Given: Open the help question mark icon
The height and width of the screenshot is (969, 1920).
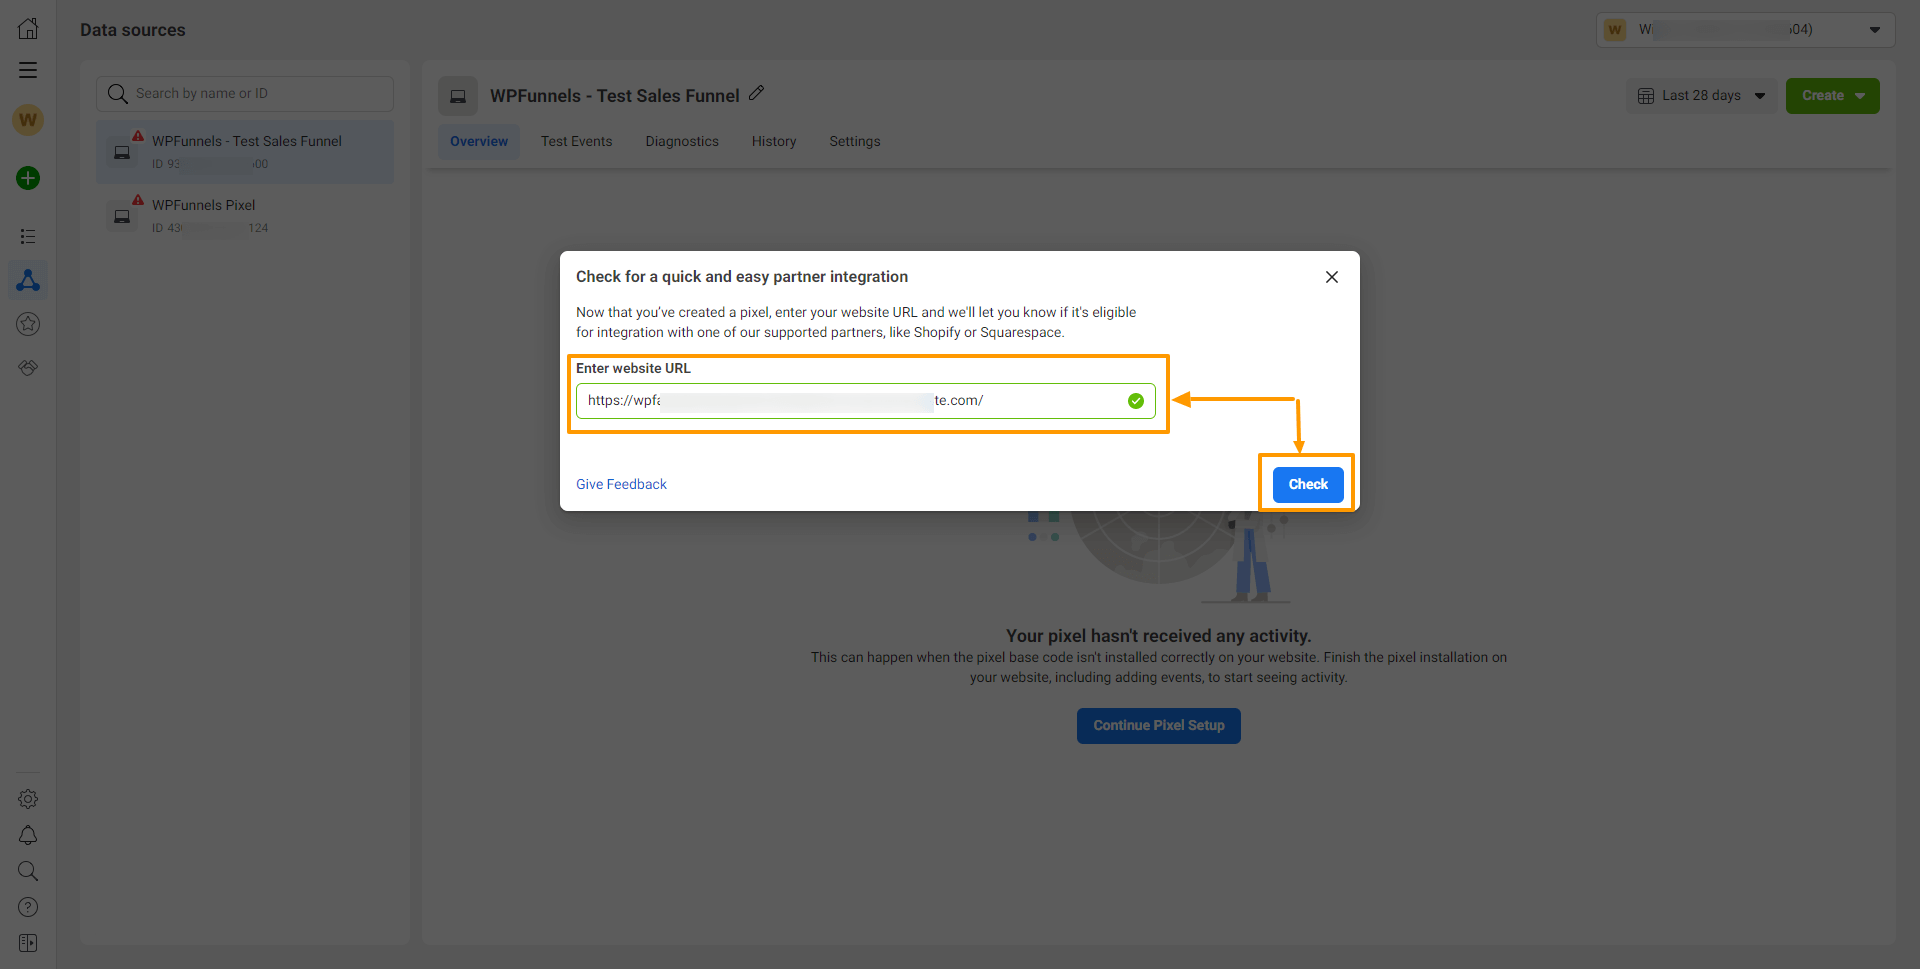Looking at the screenshot, I should [x=28, y=907].
